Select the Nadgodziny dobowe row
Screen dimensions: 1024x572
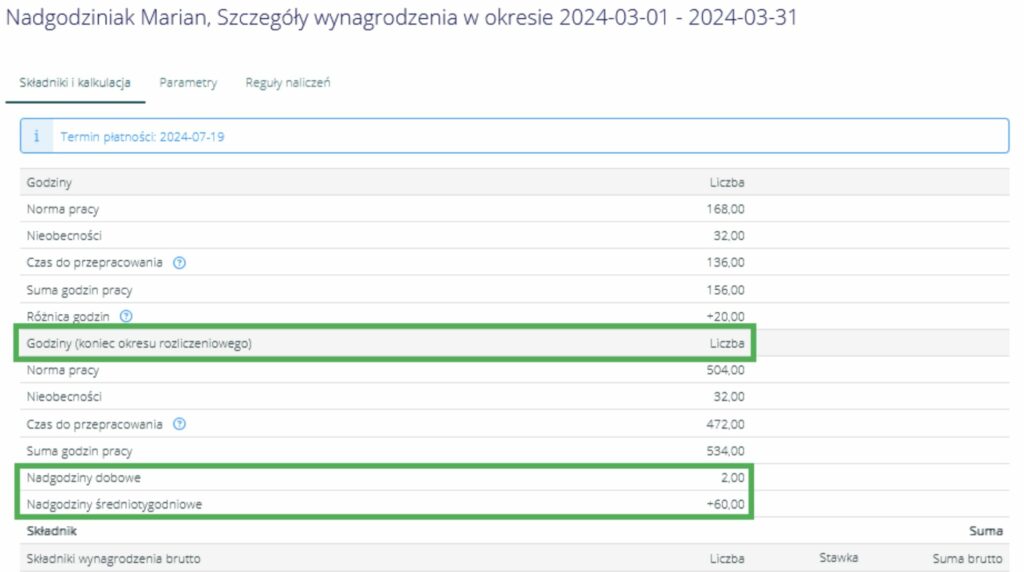tap(83, 478)
